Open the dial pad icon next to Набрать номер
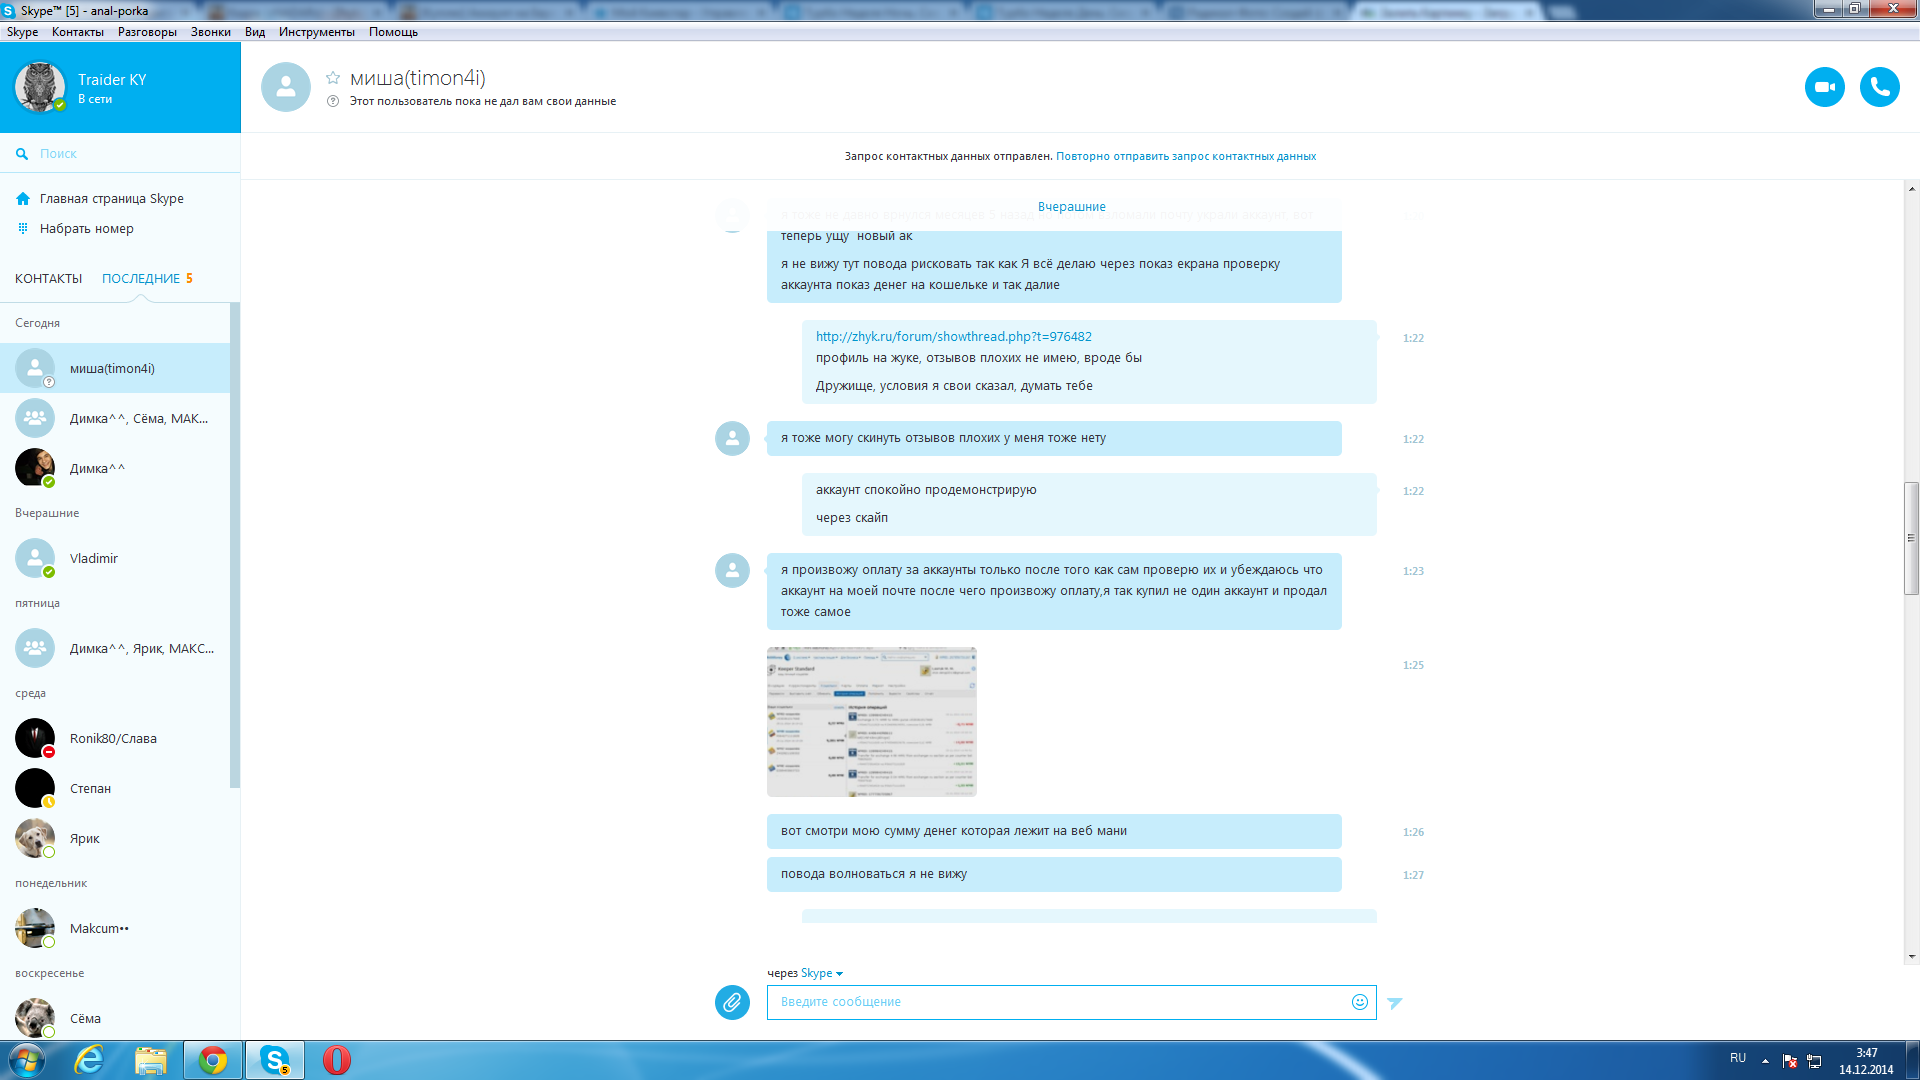1920x1080 pixels. (x=23, y=229)
